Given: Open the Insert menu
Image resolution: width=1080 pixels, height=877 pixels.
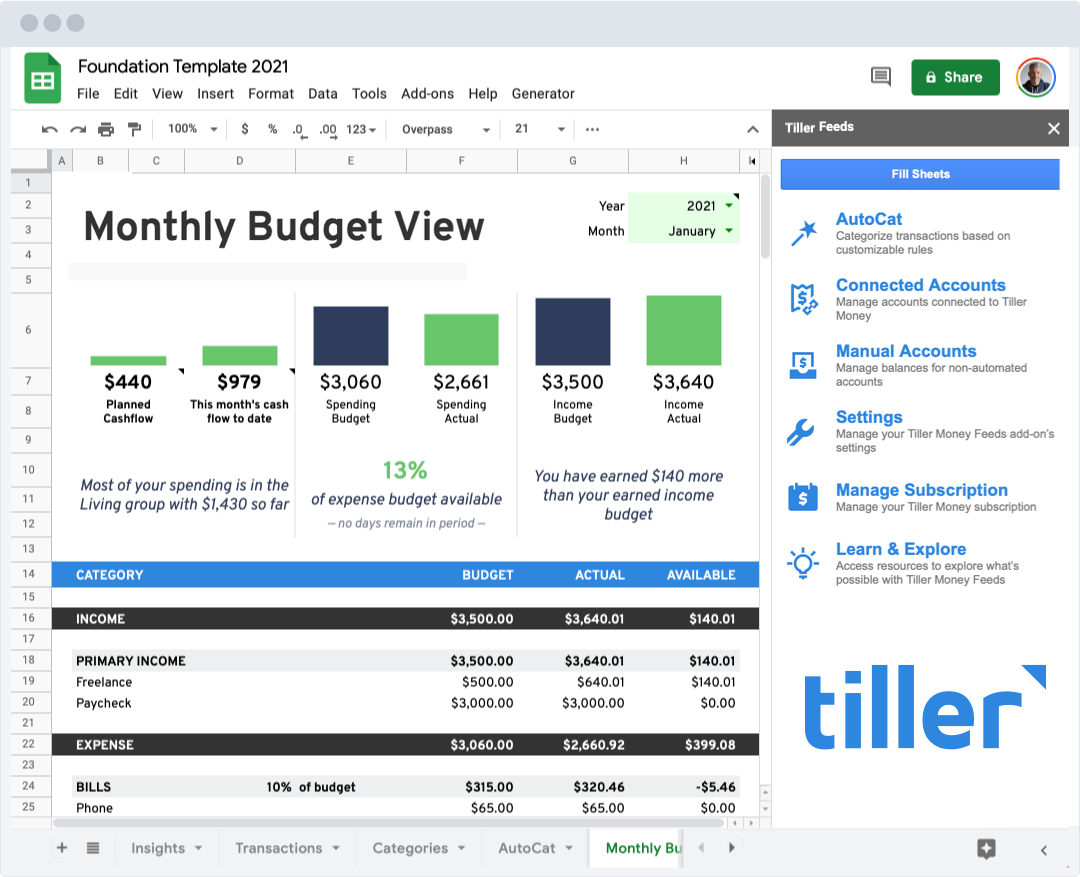Looking at the screenshot, I should tap(216, 94).
